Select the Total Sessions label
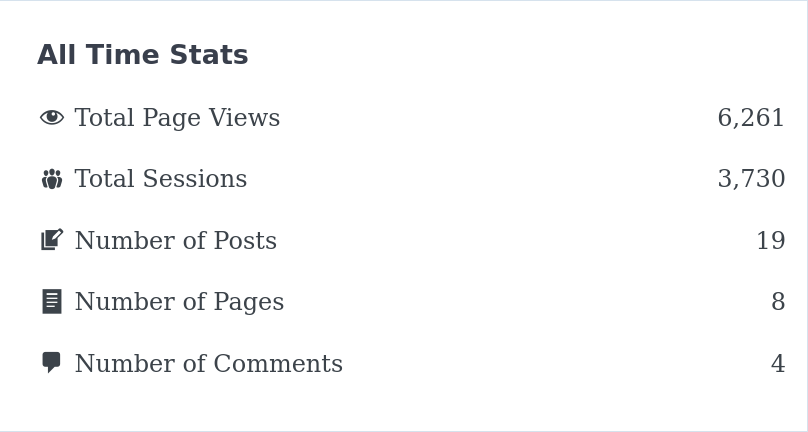808x432 pixels. click(x=161, y=179)
